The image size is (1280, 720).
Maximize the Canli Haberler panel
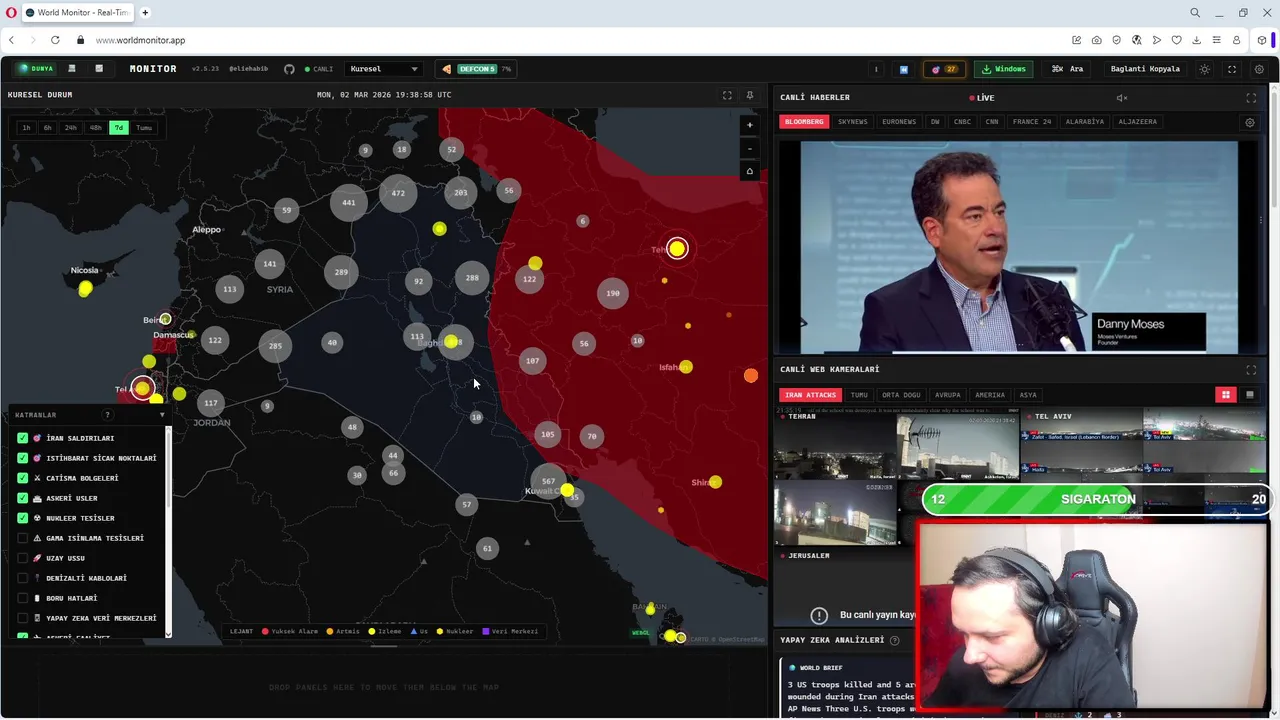[1251, 98]
